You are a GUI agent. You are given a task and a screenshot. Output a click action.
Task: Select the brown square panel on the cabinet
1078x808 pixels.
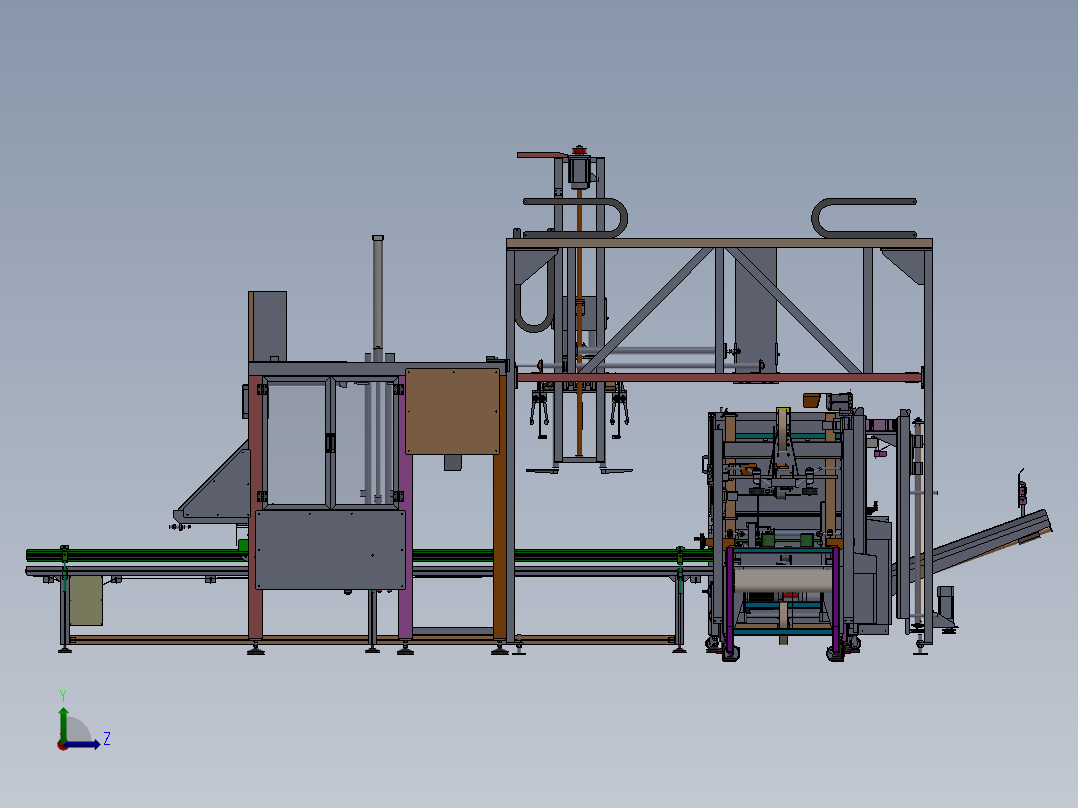tap(452, 411)
